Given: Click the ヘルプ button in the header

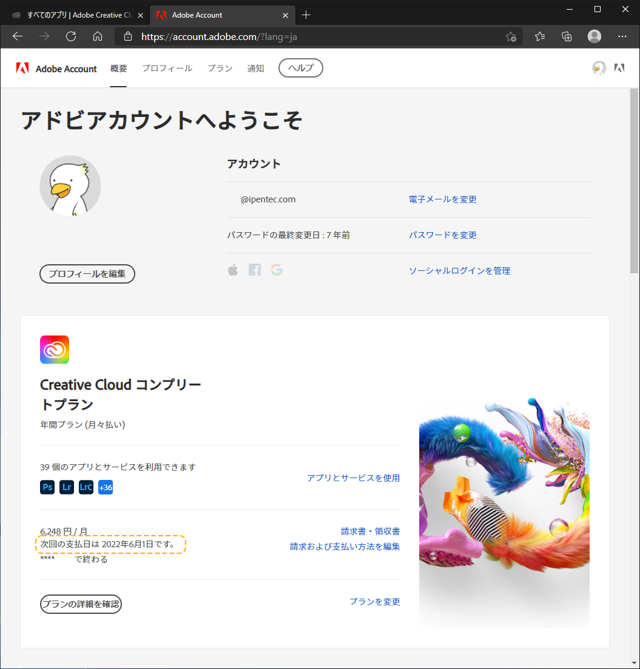Looking at the screenshot, I should tap(301, 68).
